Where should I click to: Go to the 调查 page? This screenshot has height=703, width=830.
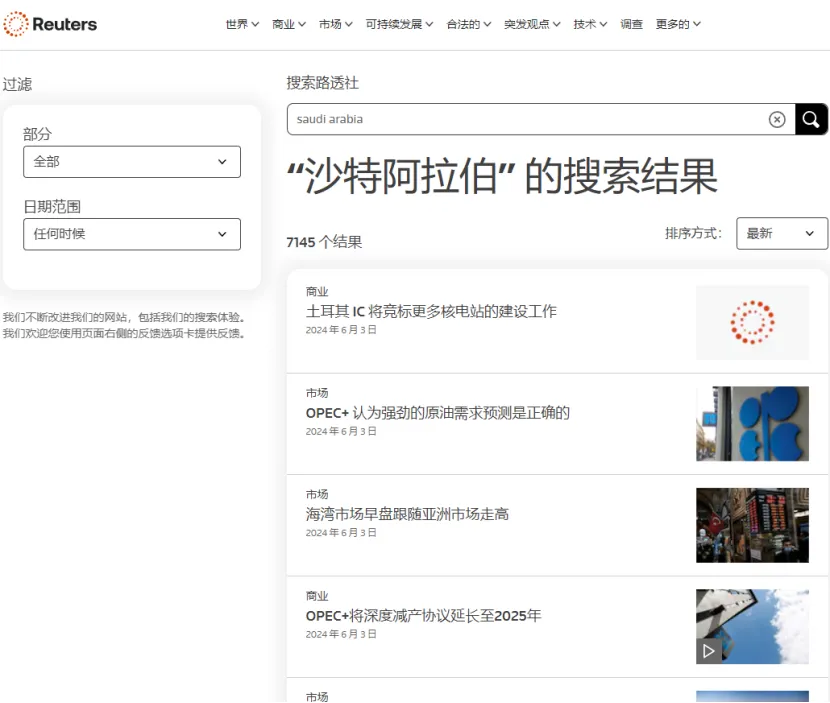click(x=632, y=24)
